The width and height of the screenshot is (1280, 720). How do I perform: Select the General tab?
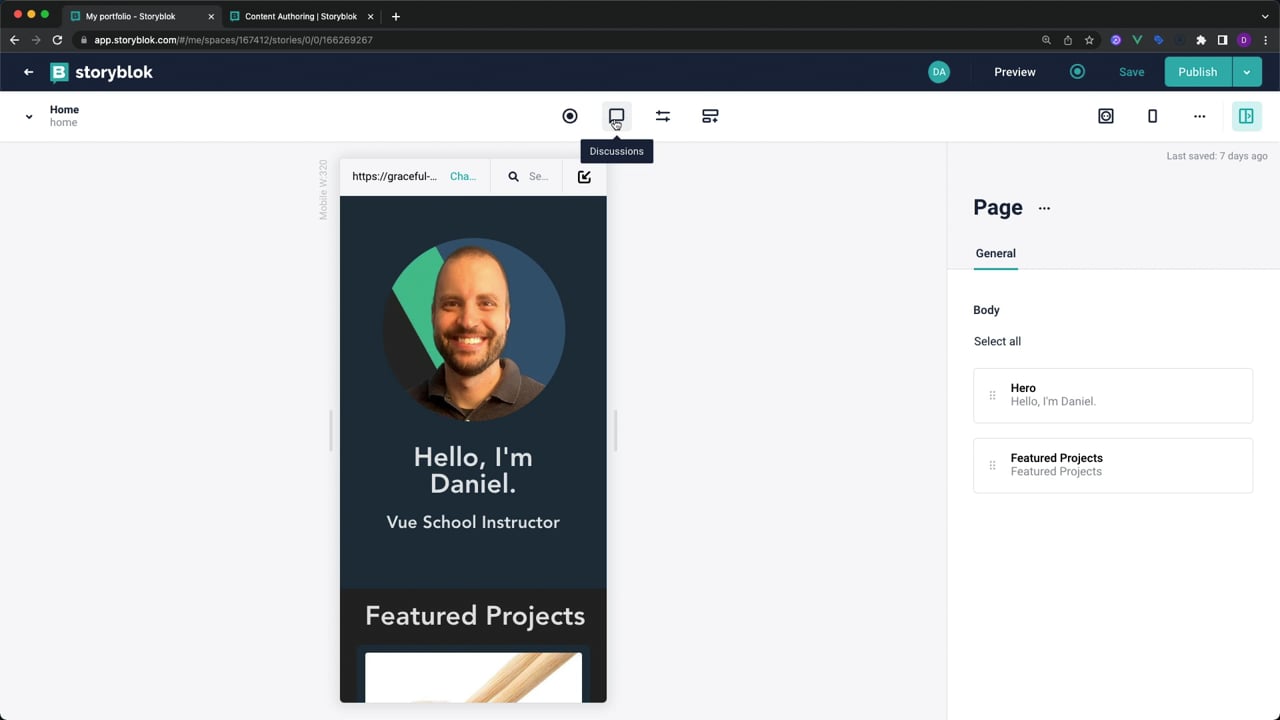tap(996, 253)
